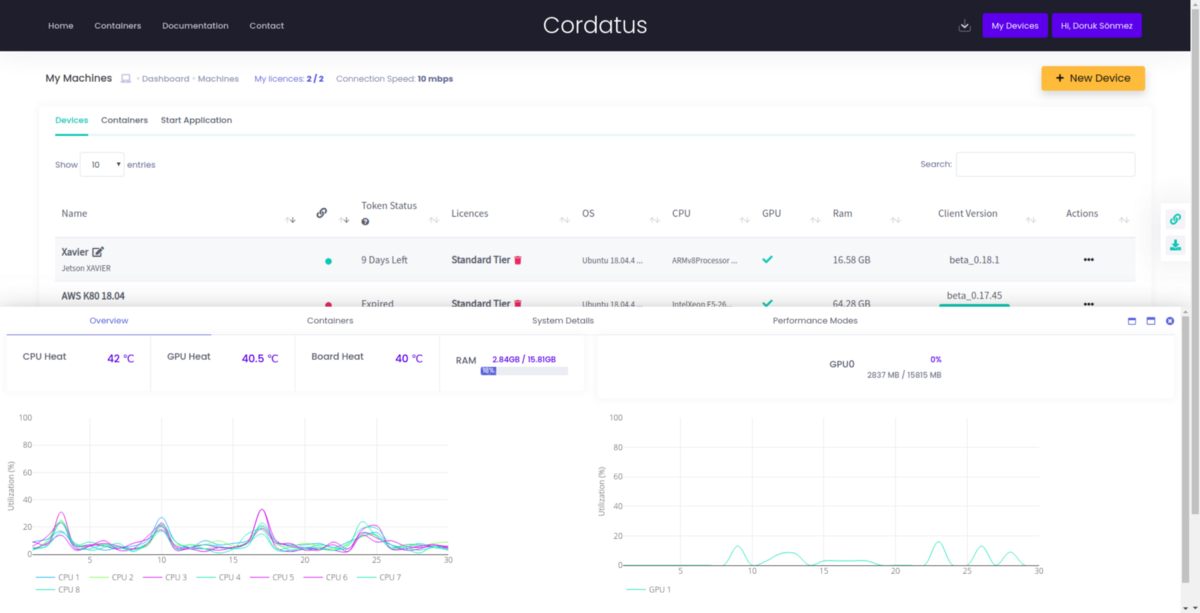Click the Search input field
Screen dimensions: 1200x613
tap(1045, 164)
